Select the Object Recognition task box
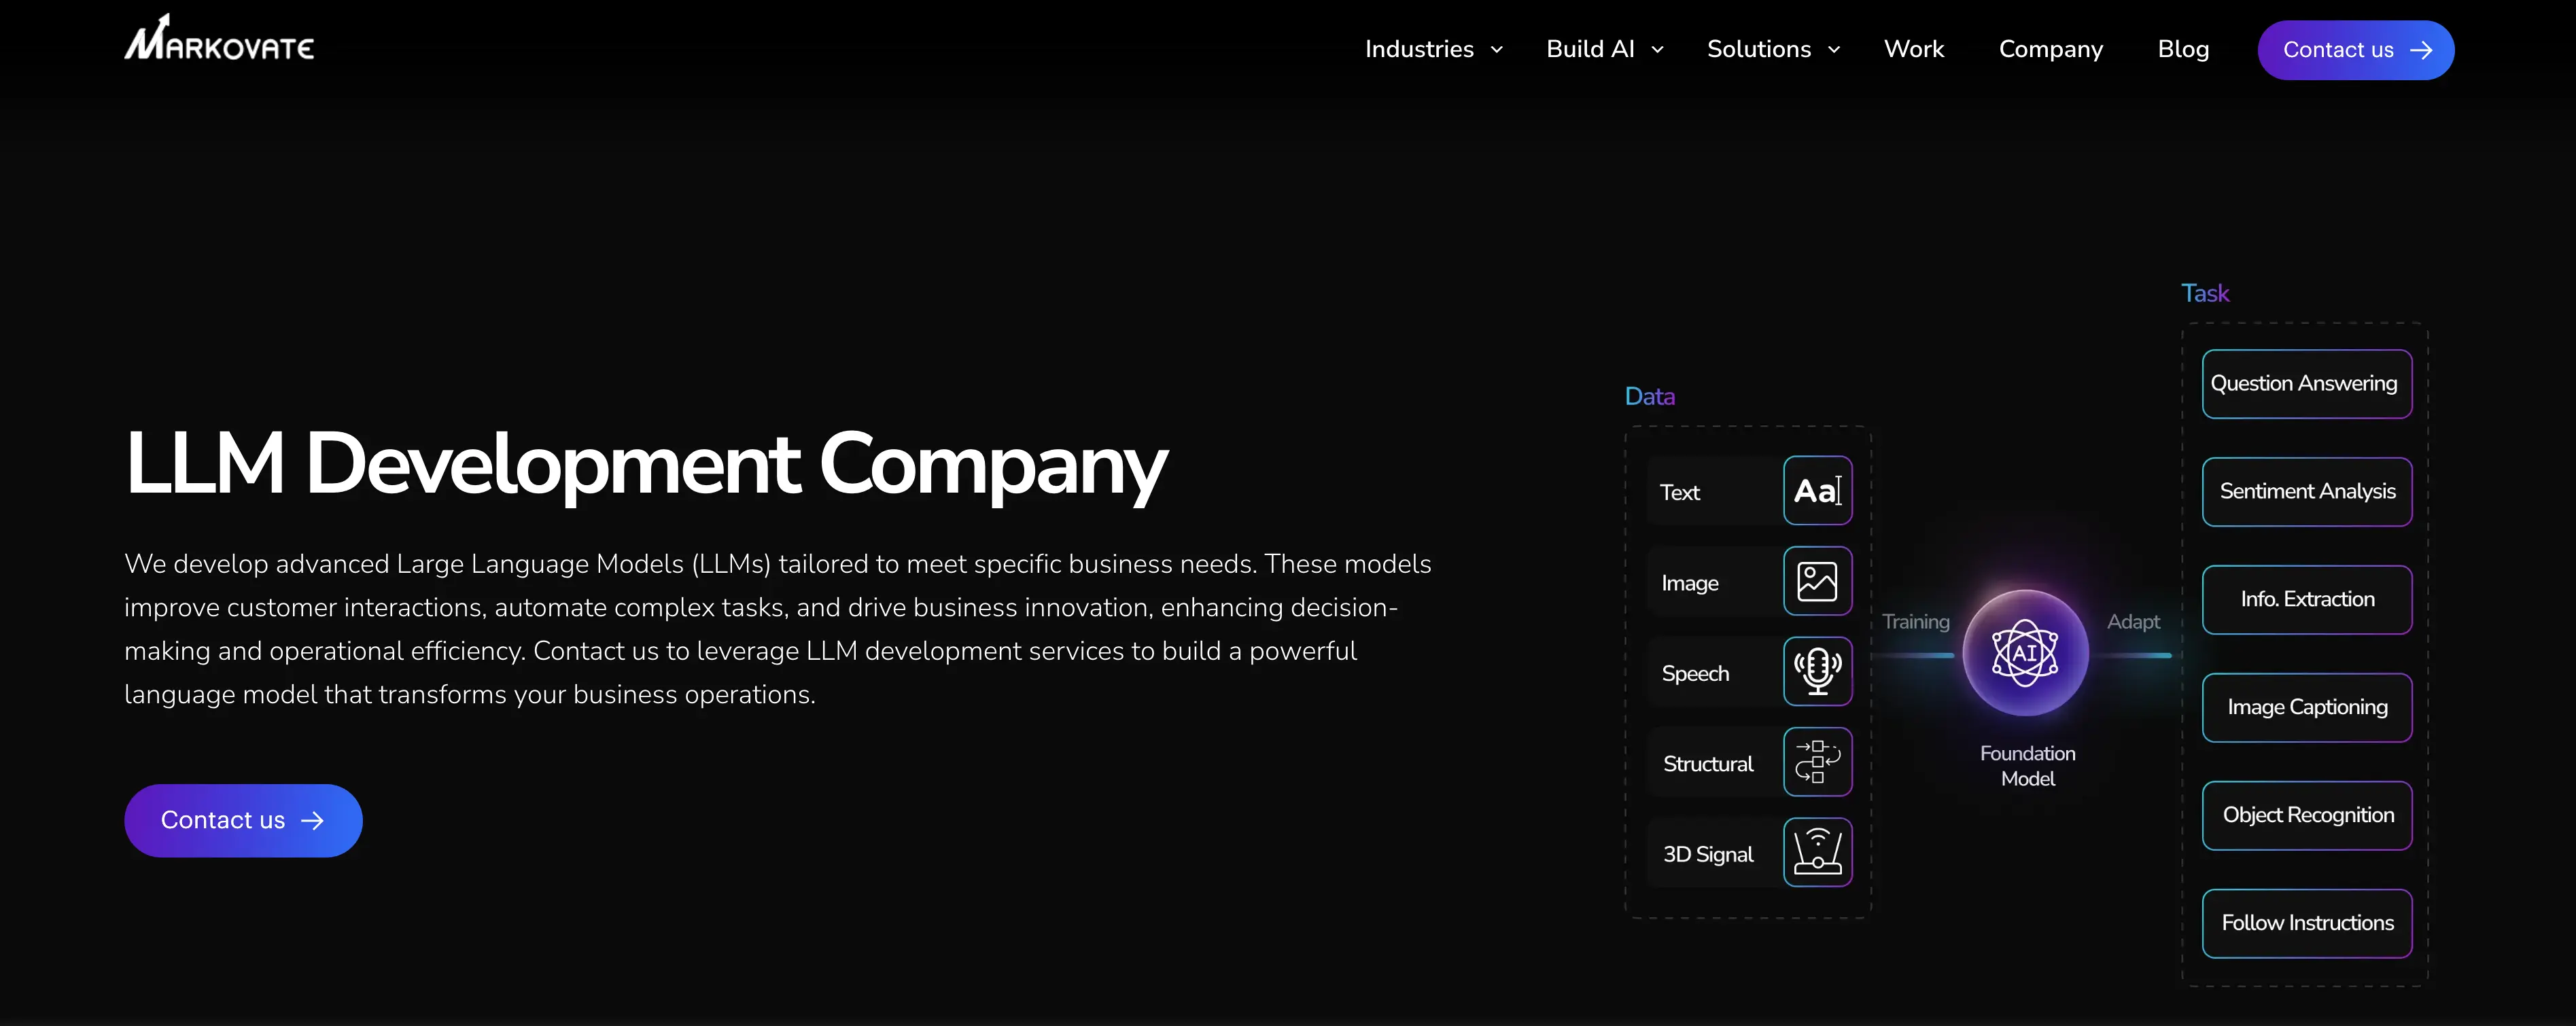Viewport: 2576px width, 1026px height. click(x=2307, y=816)
